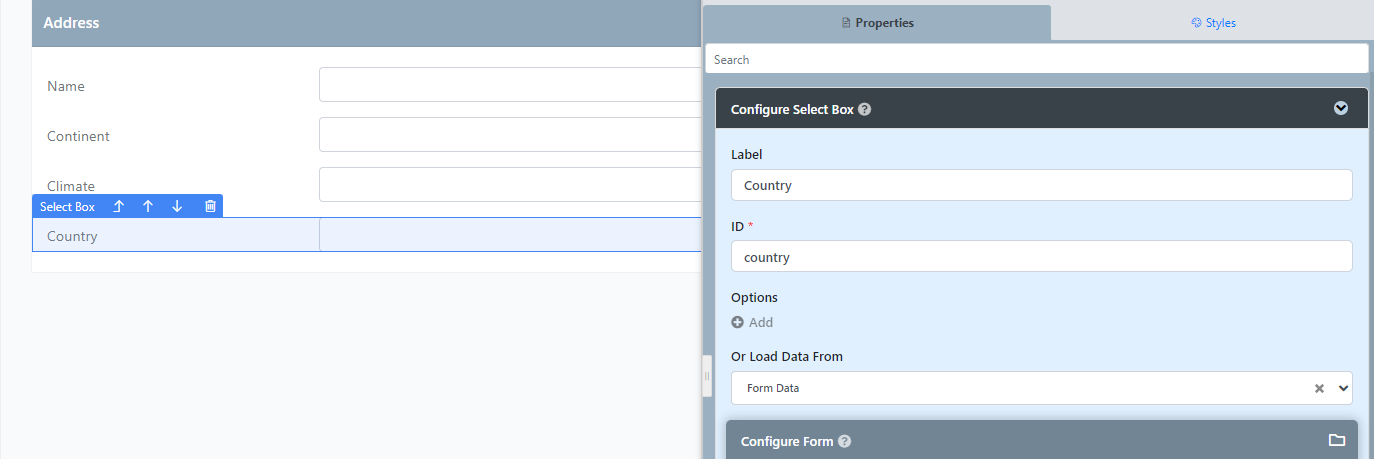Click the Label input containing Country

point(1041,185)
